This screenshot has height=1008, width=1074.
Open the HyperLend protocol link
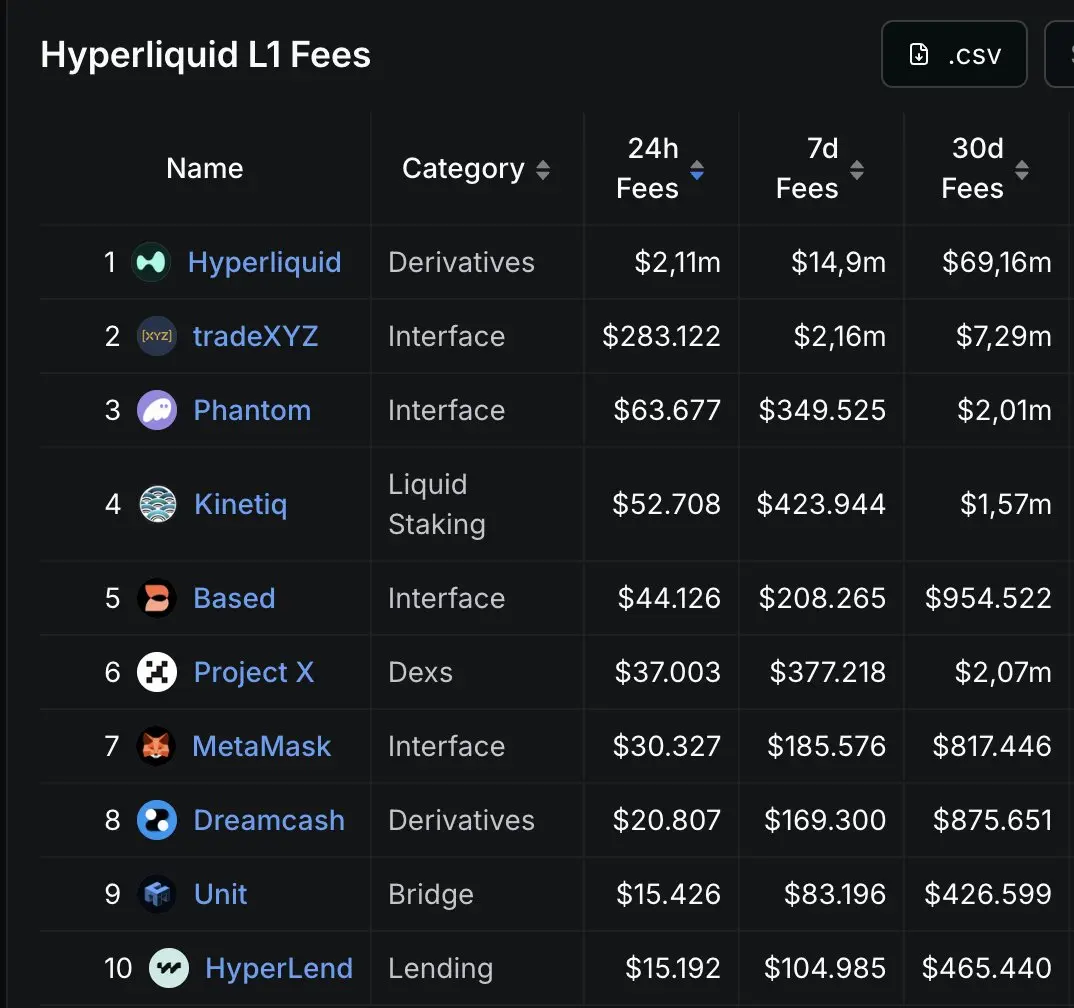point(279,968)
